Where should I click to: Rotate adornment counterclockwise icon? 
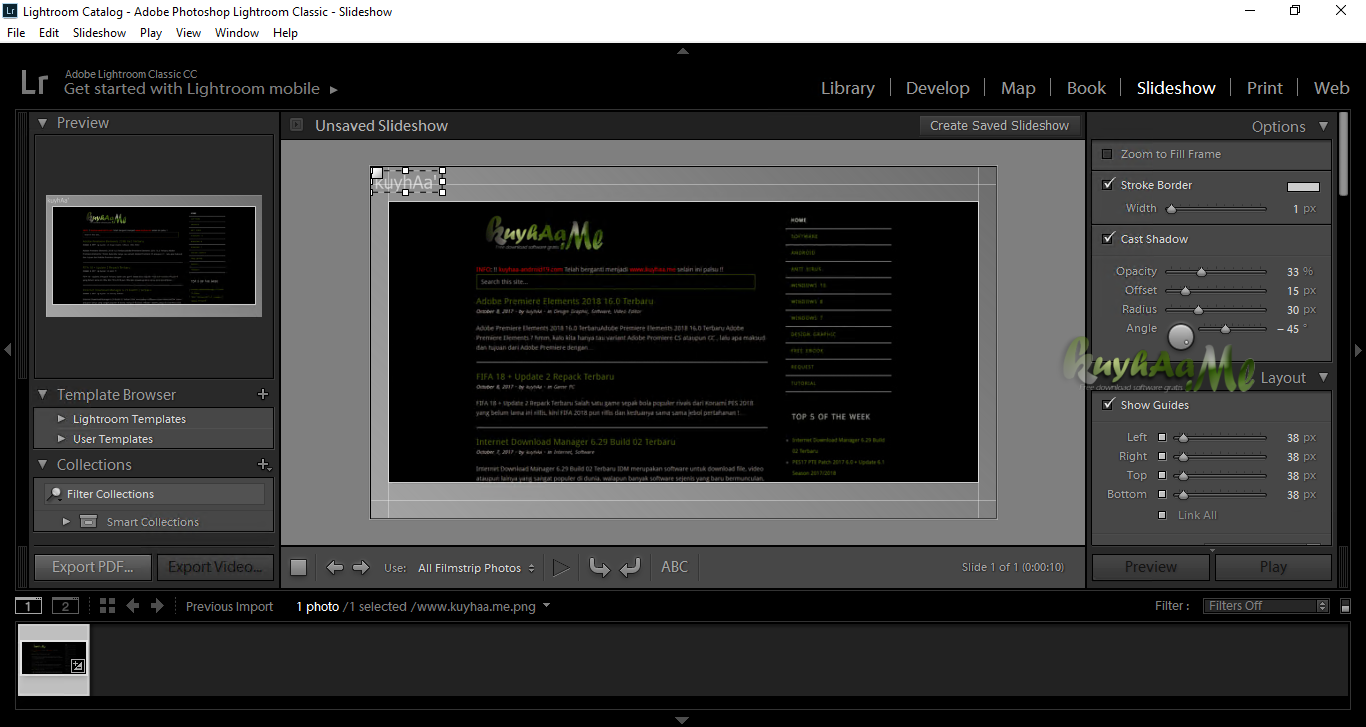[599, 567]
